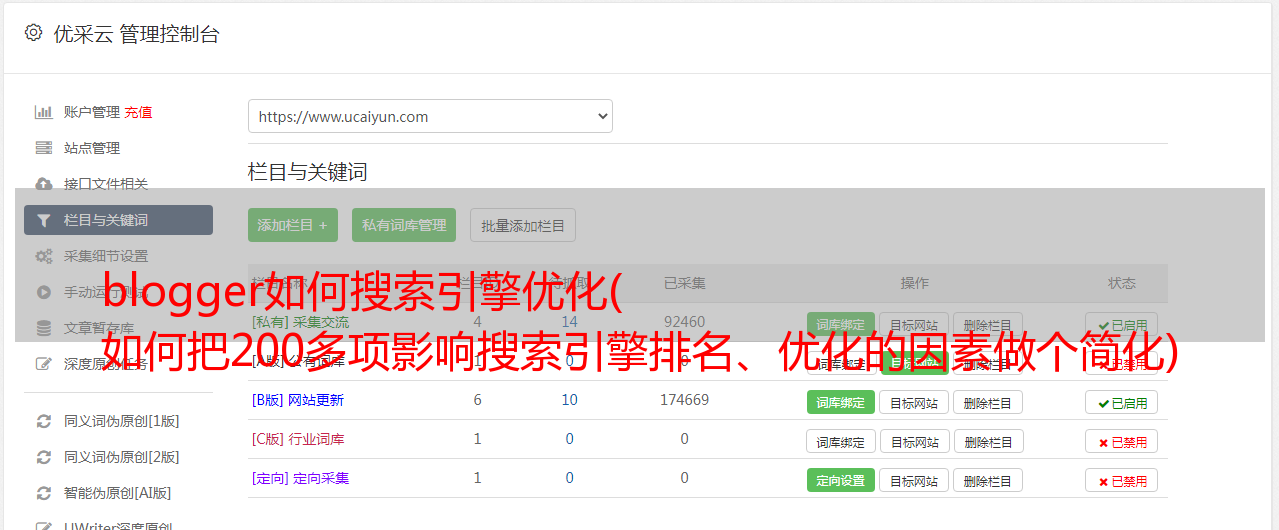Image resolution: width=1279 pixels, height=530 pixels.
Task: Click 目标网站 in the 行业词库 row
Action: tap(914, 441)
